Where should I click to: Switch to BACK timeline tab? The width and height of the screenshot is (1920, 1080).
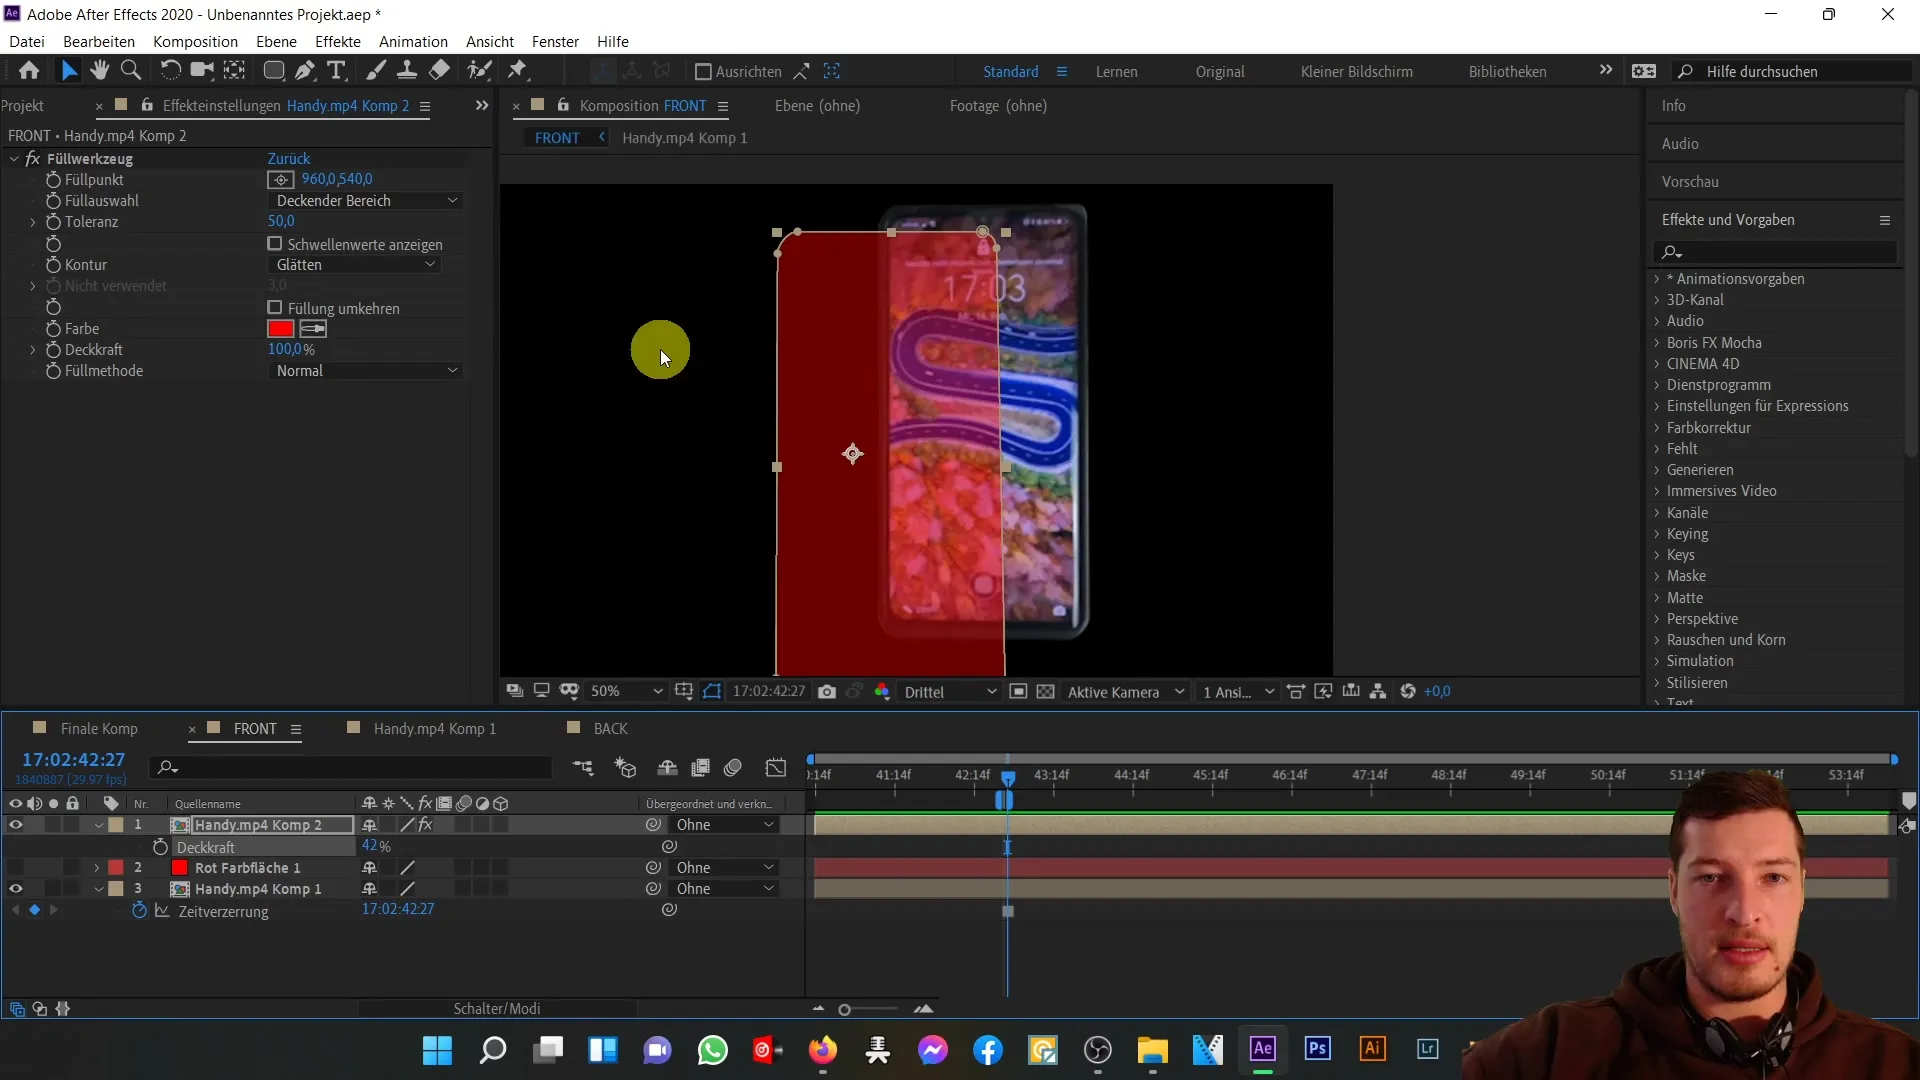[x=610, y=729]
